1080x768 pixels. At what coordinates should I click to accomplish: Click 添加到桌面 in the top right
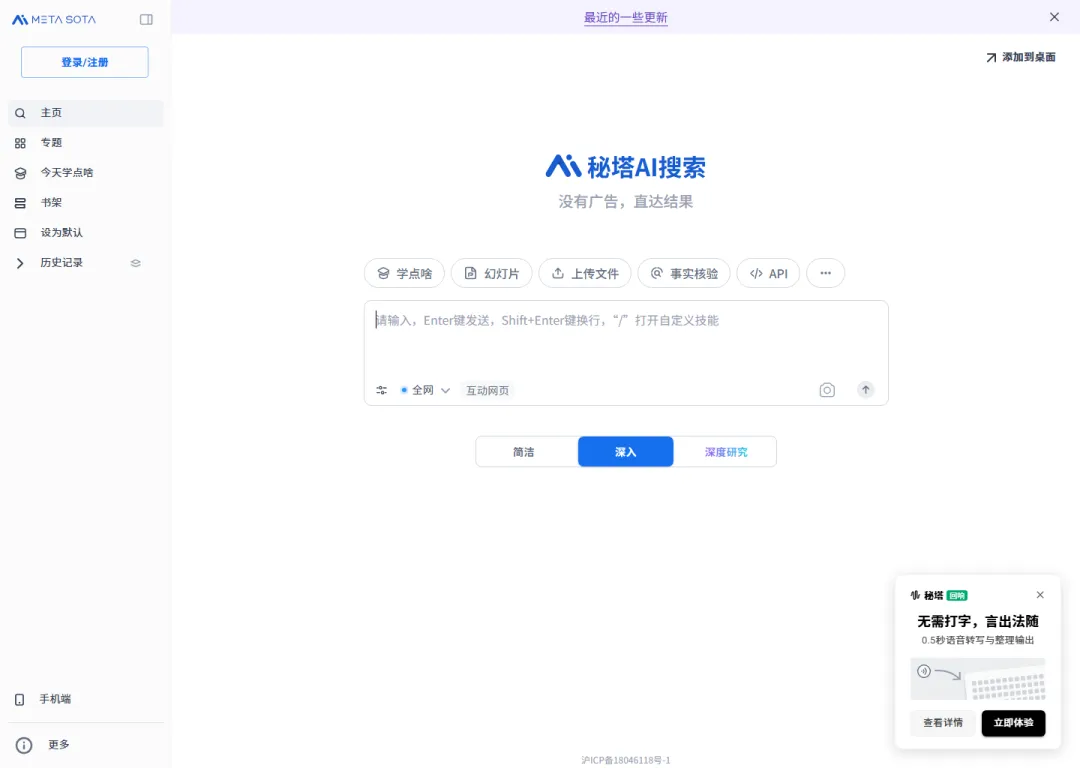(1021, 57)
